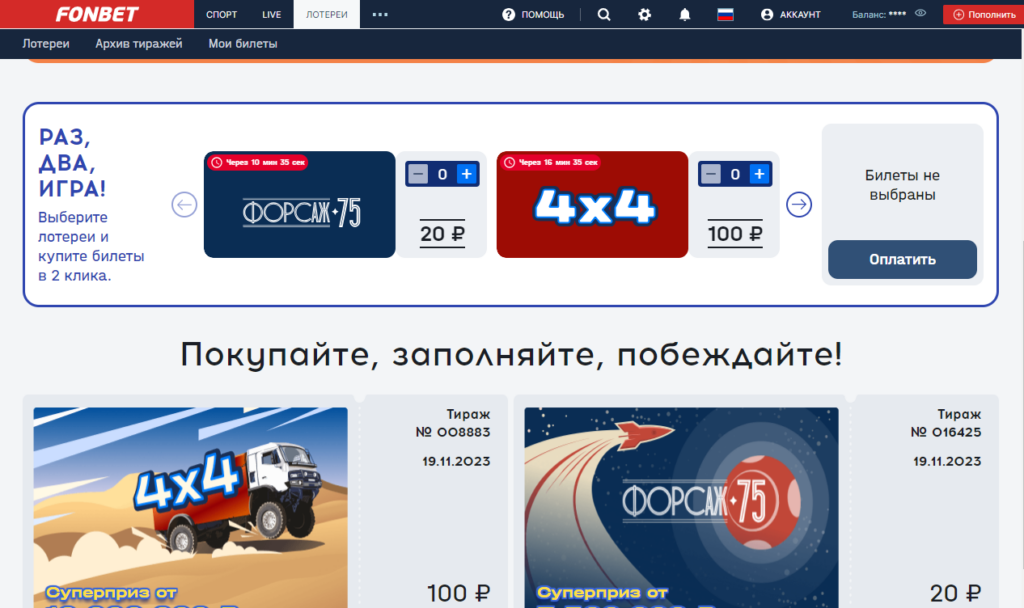Decrease Форсаж 75 ticket count
The image size is (1024, 608).
418,174
